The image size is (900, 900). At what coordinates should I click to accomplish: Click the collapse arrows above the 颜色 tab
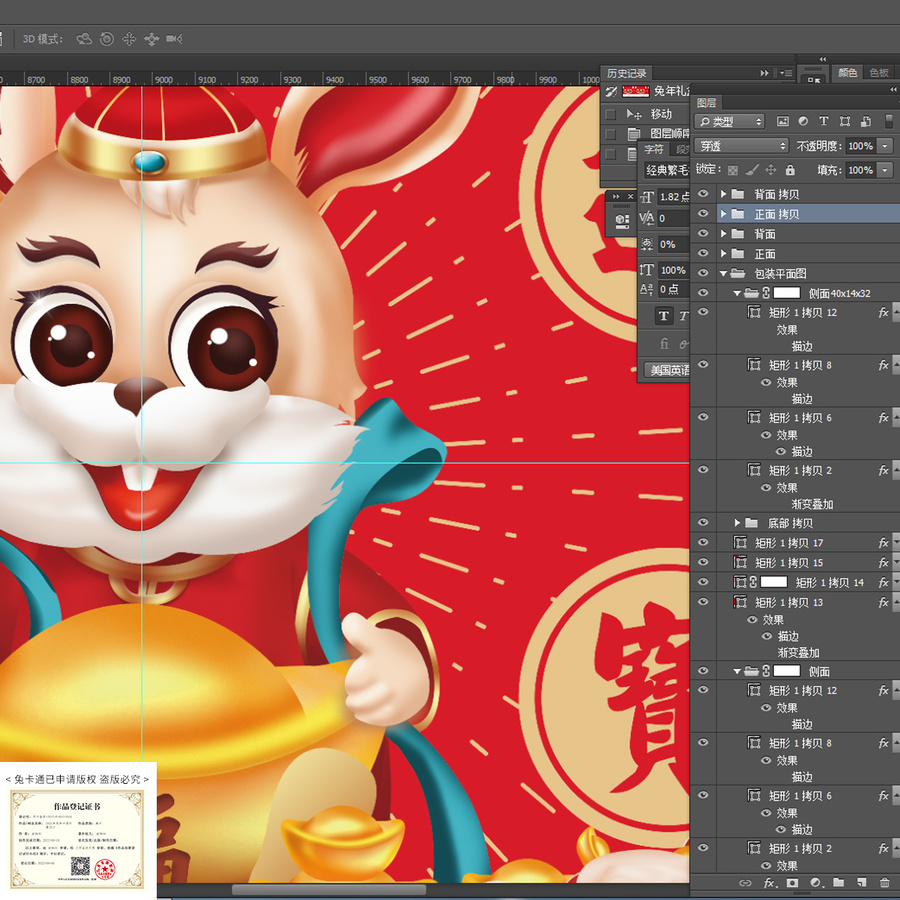pyautogui.click(x=823, y=59)
